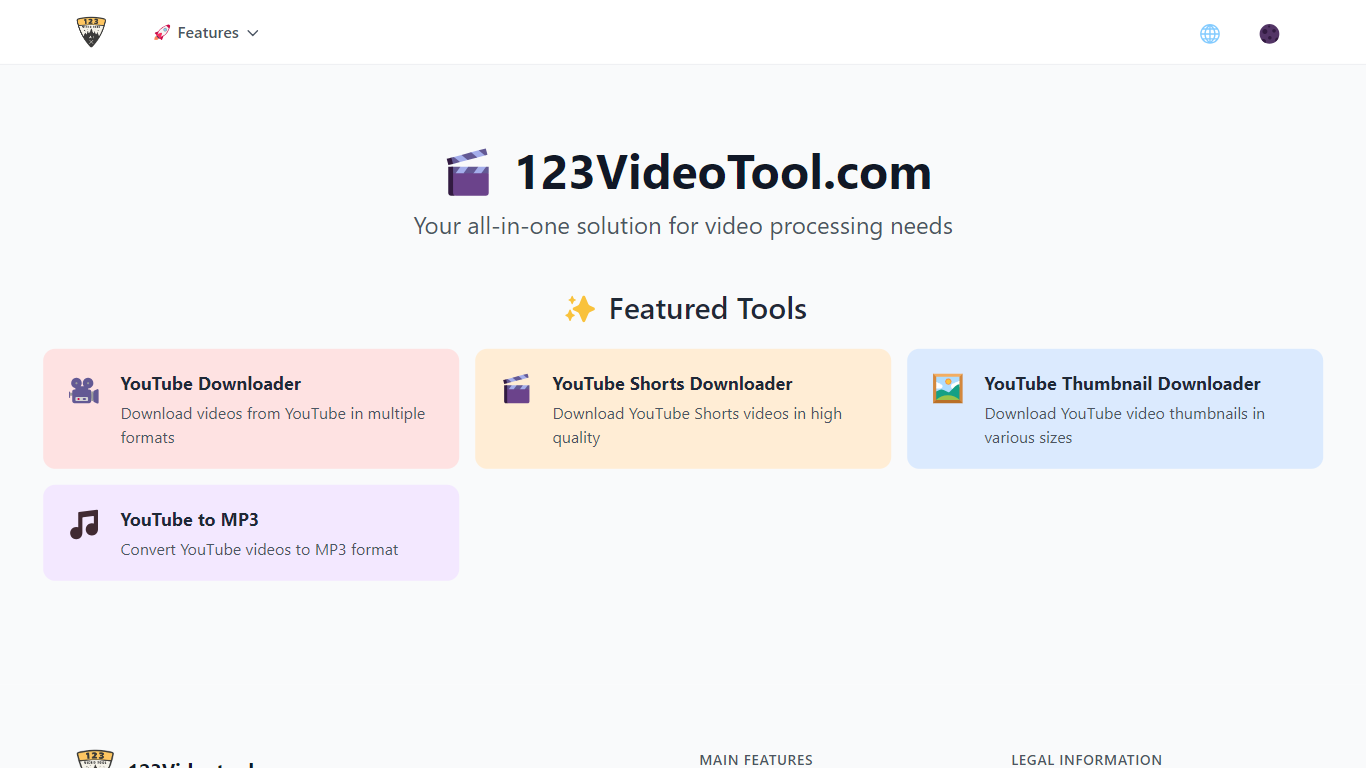1366x768 pixels.
Task: Click the clapperboard icon beside 123VideoTool.com heading
Action: 467,171
